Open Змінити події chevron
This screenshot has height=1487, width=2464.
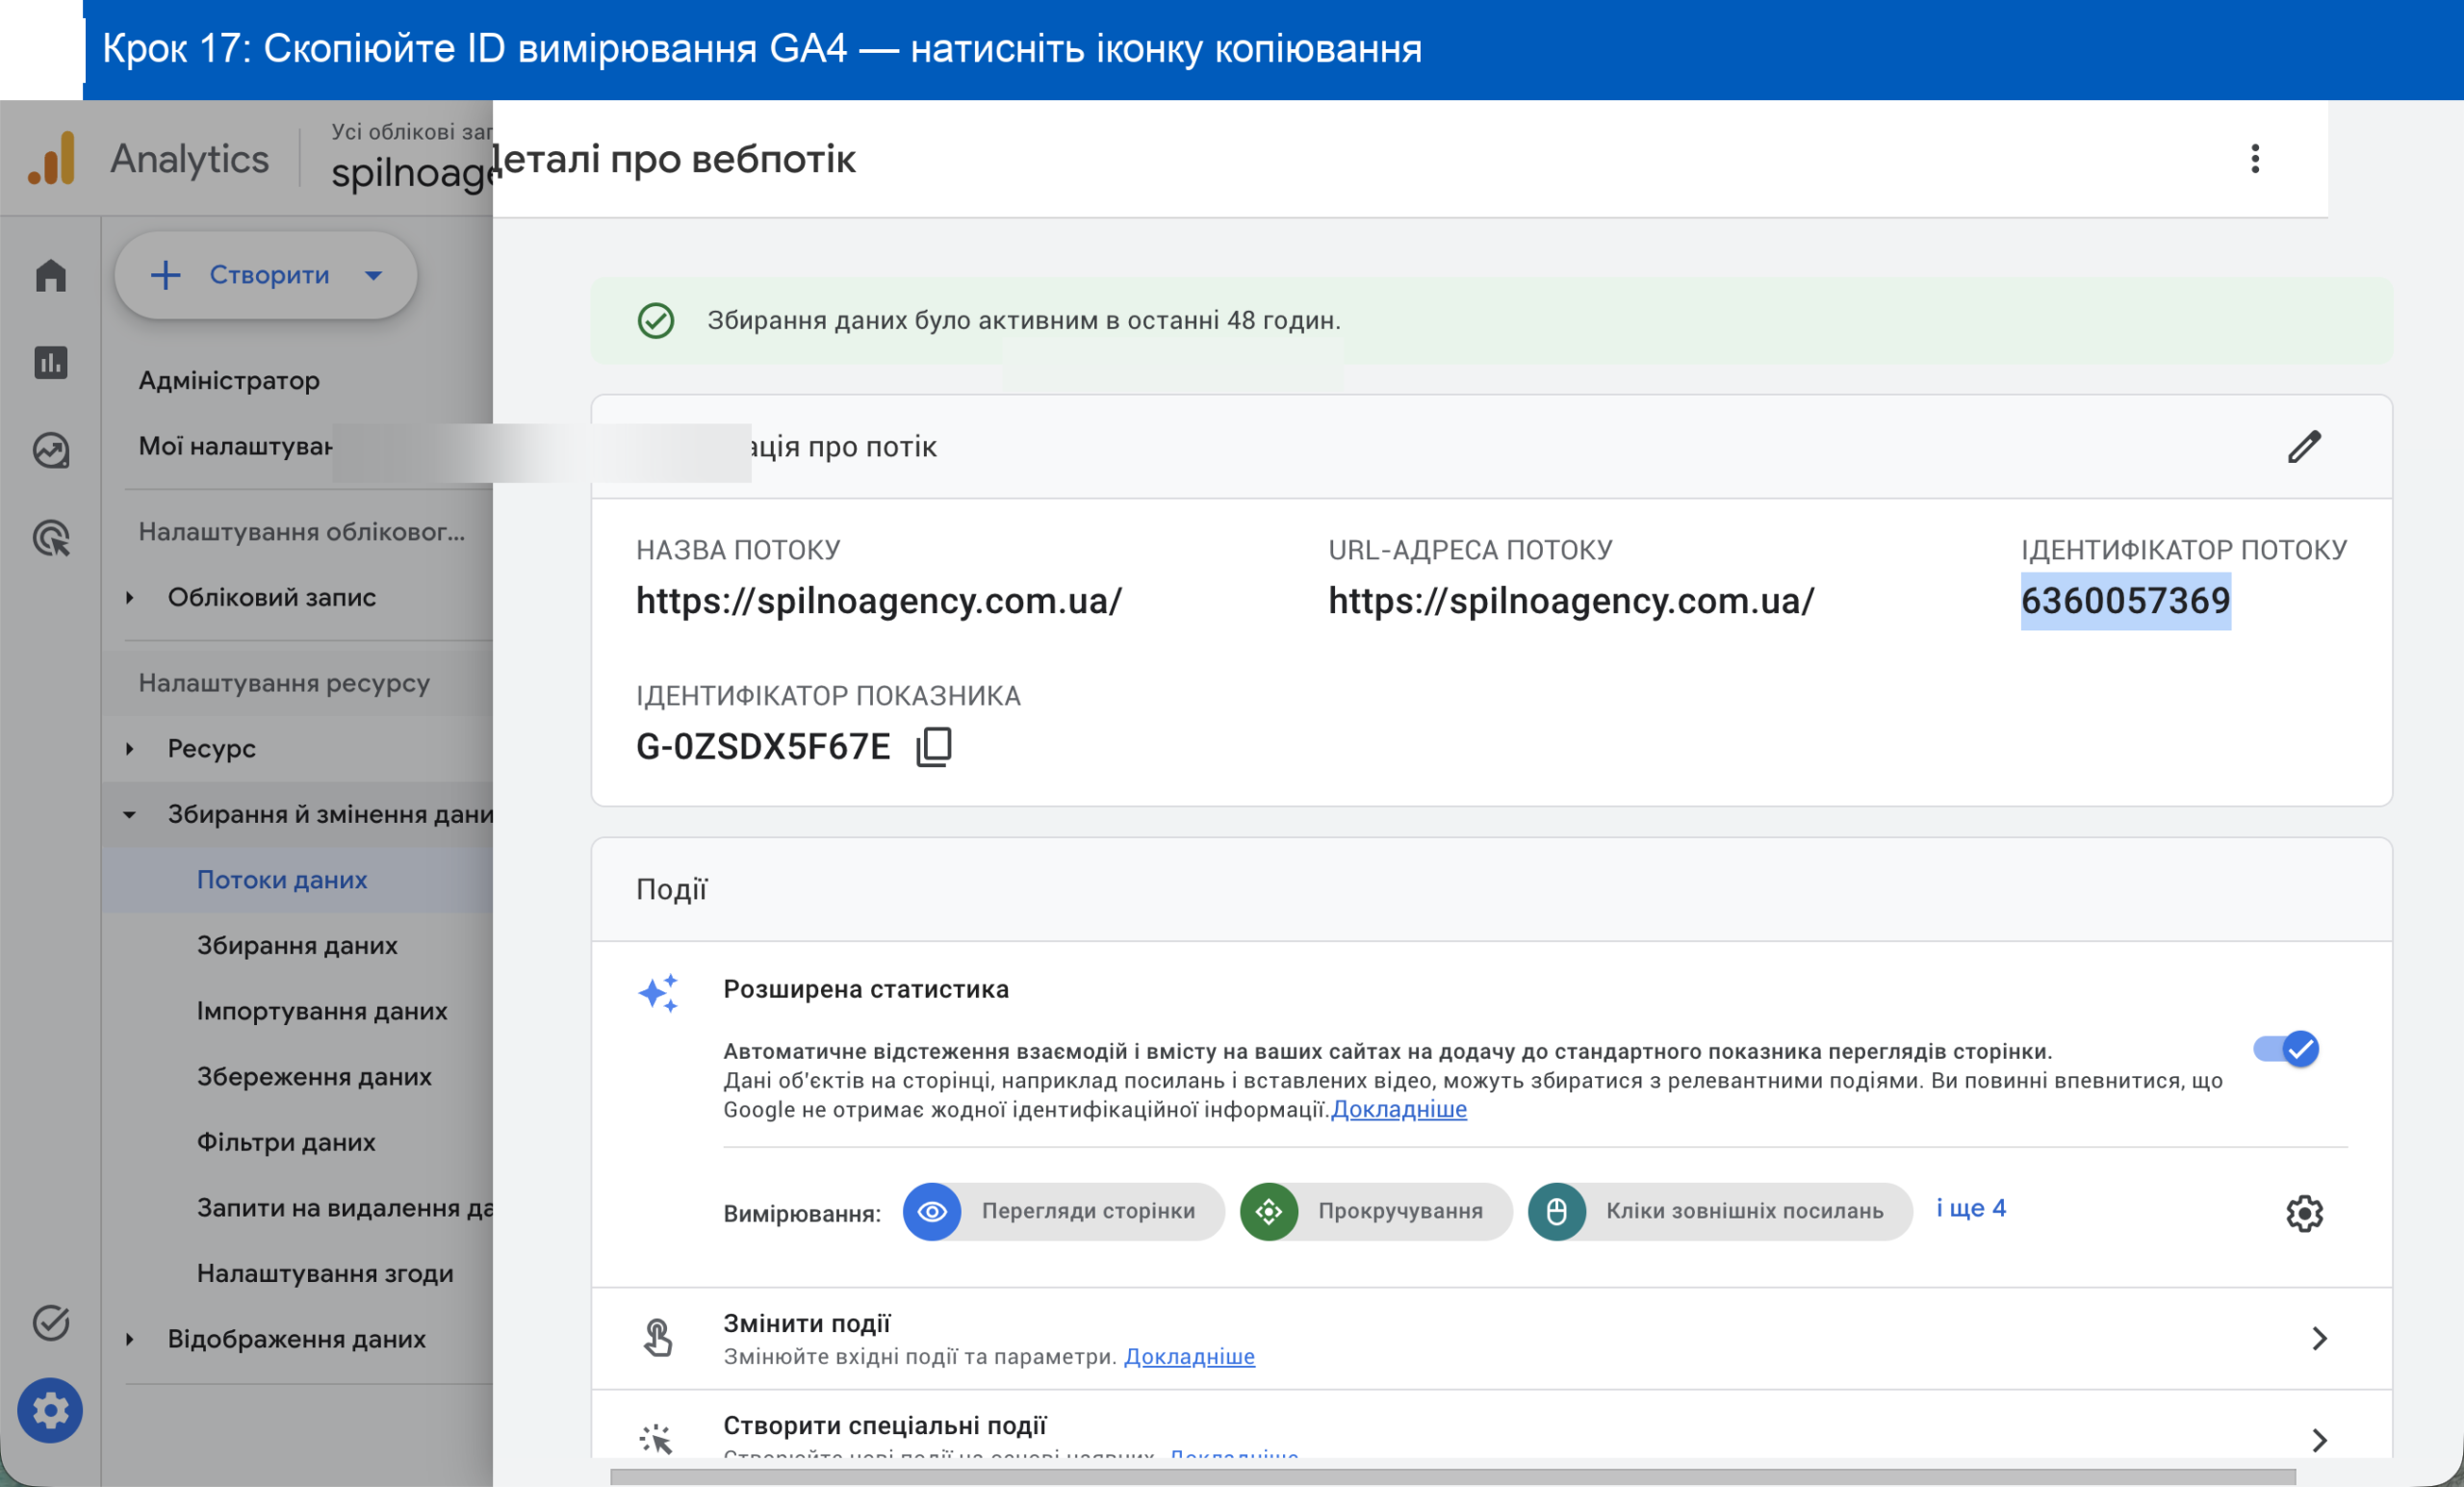(2319, 1338)
